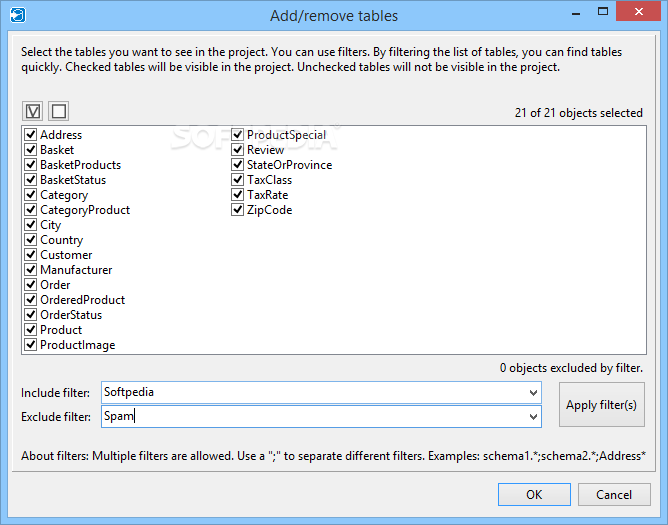The width and height of the screenshot is (668, 525).
Task: Click the uncheck-all tables icon button
Action: click(58, 111)
